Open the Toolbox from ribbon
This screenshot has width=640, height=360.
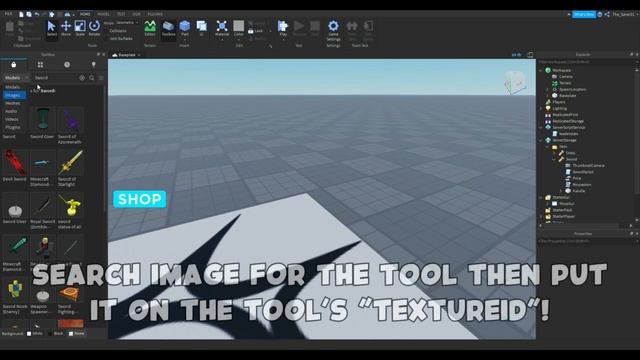coord(168,29)
